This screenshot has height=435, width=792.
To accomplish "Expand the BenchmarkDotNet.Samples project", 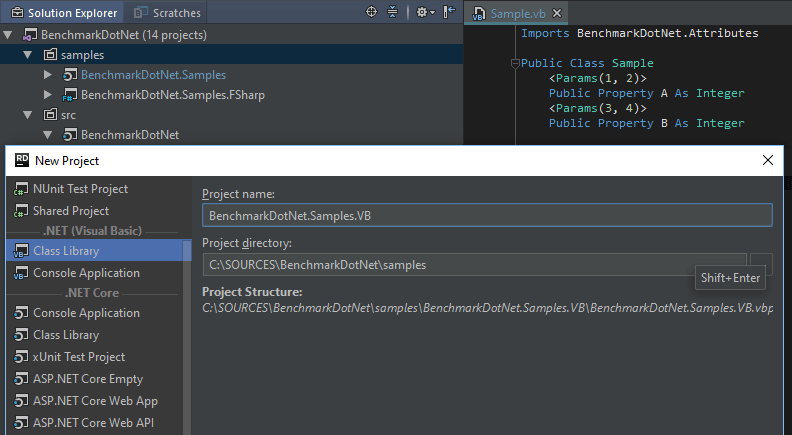I will 48,75.
